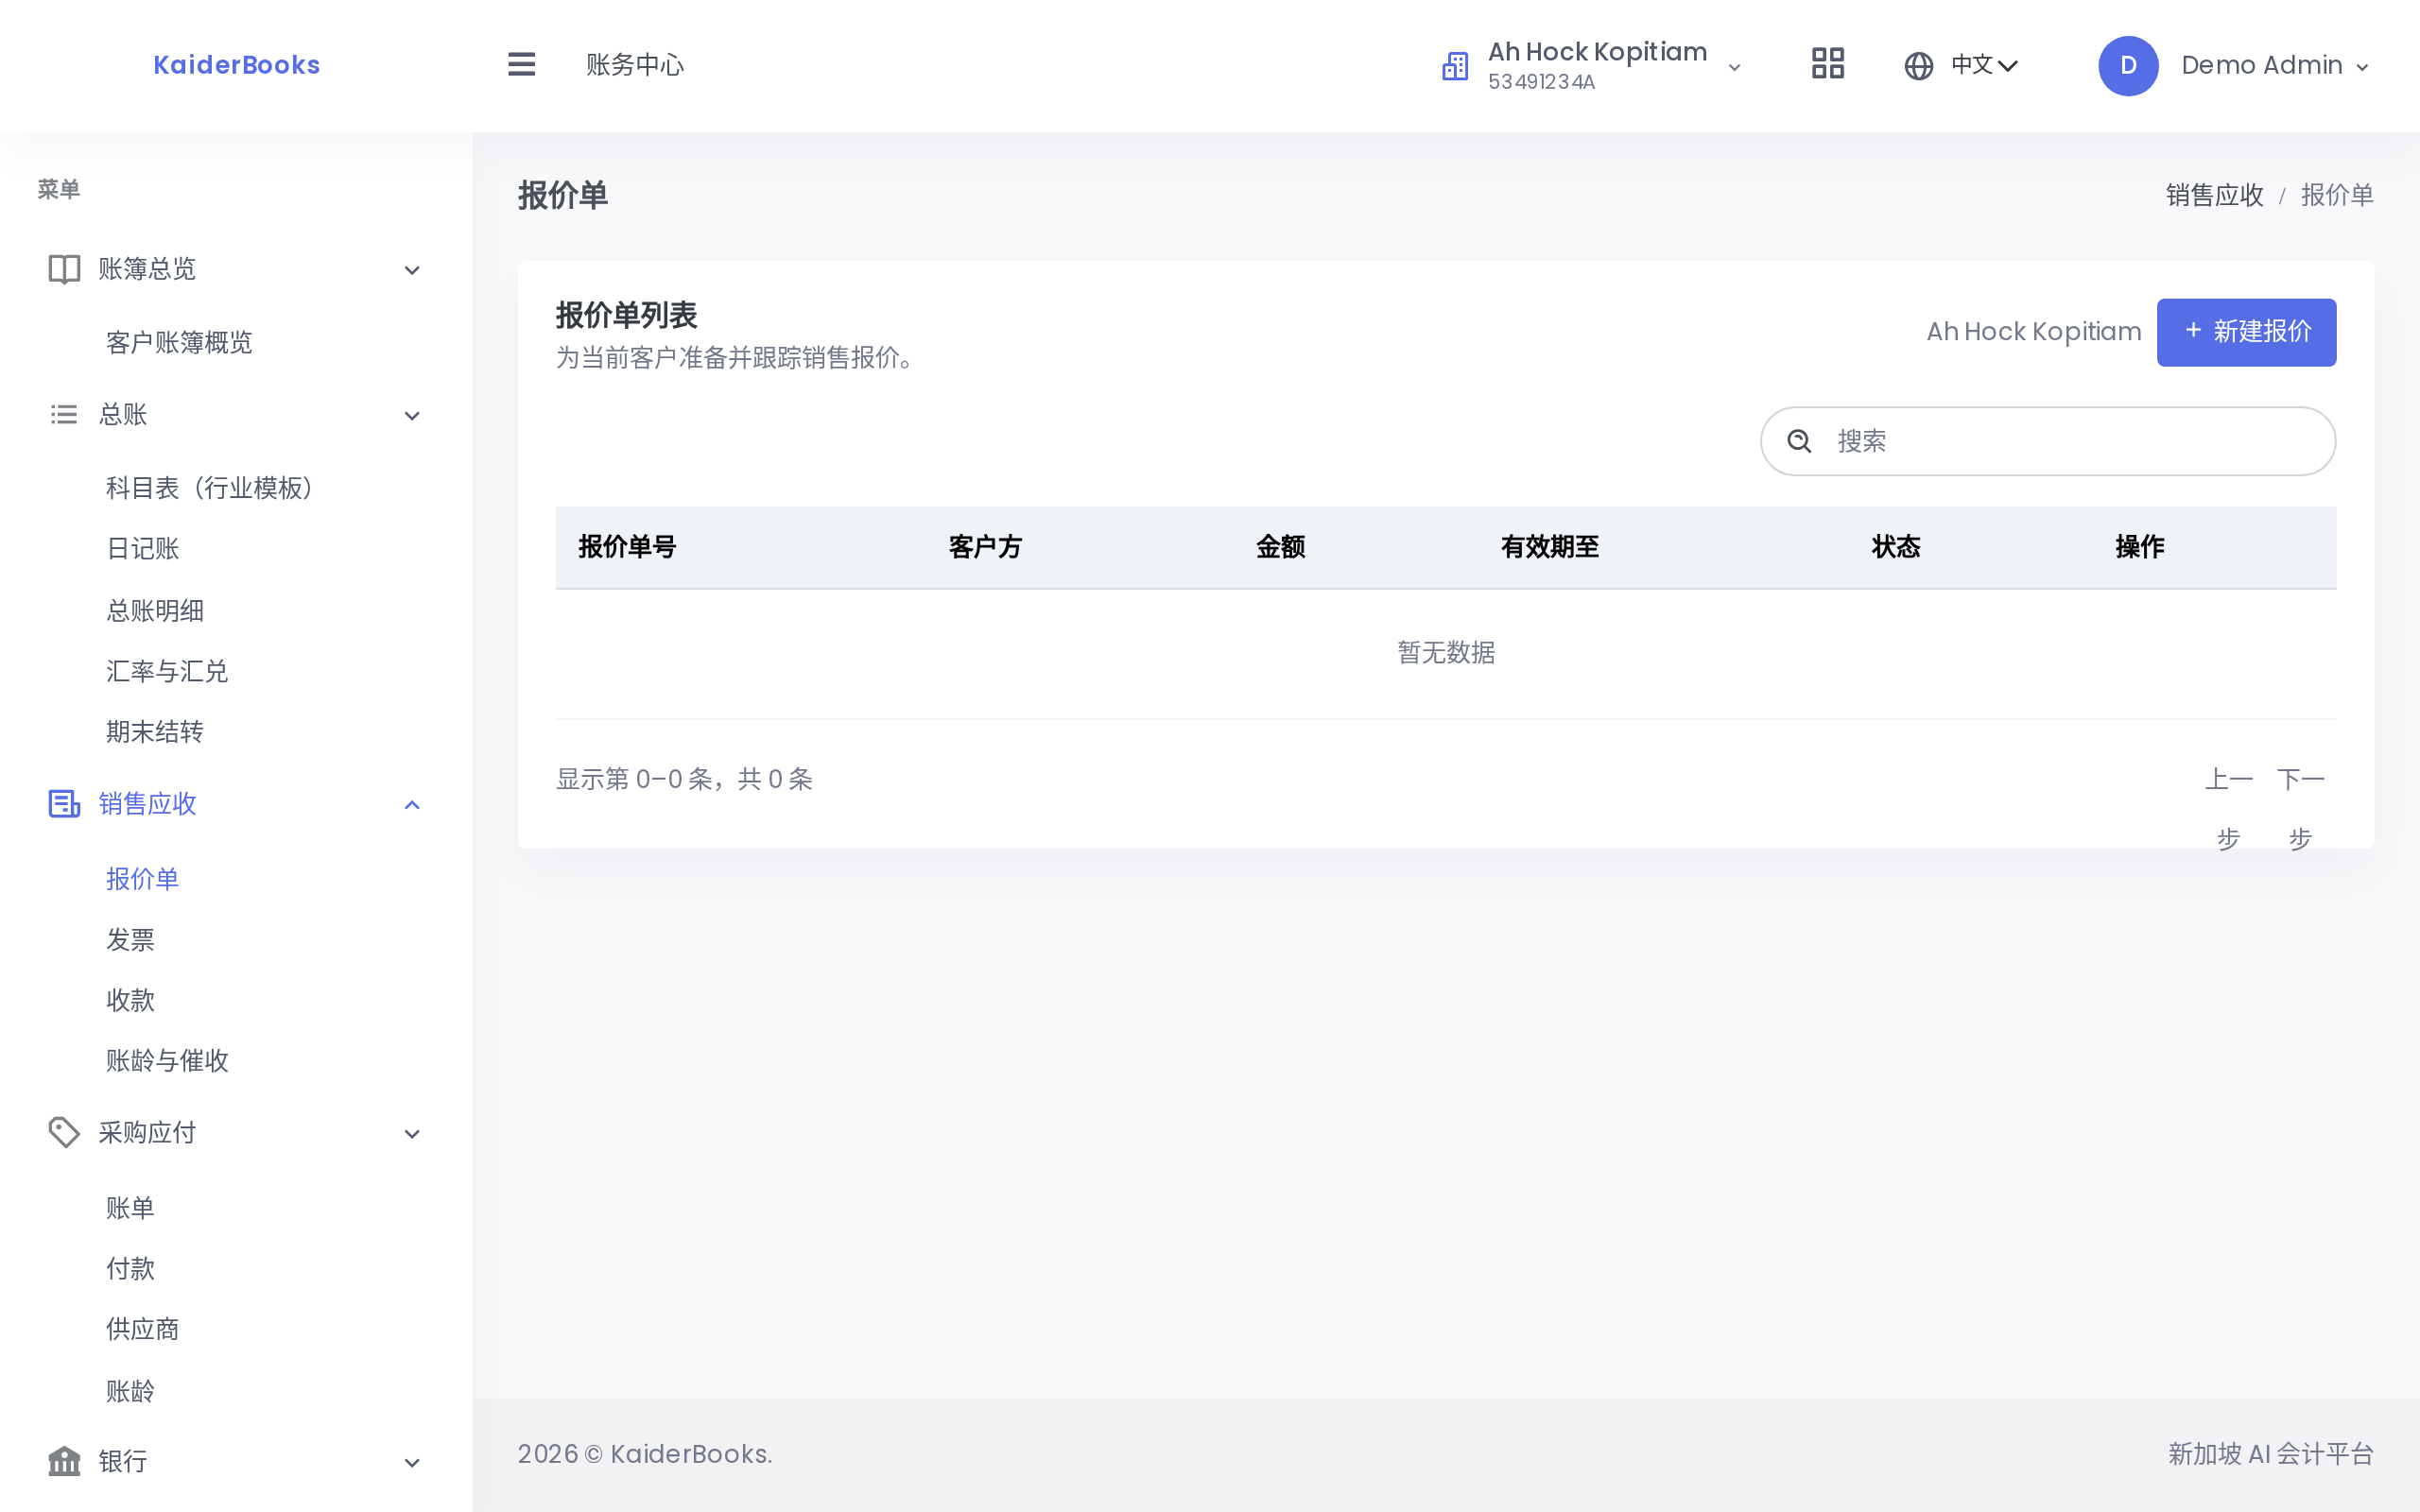The width and height of the screenshot is (2420, 1512).
Task: Open the apps grid icon
Action: pos(1827,65)
